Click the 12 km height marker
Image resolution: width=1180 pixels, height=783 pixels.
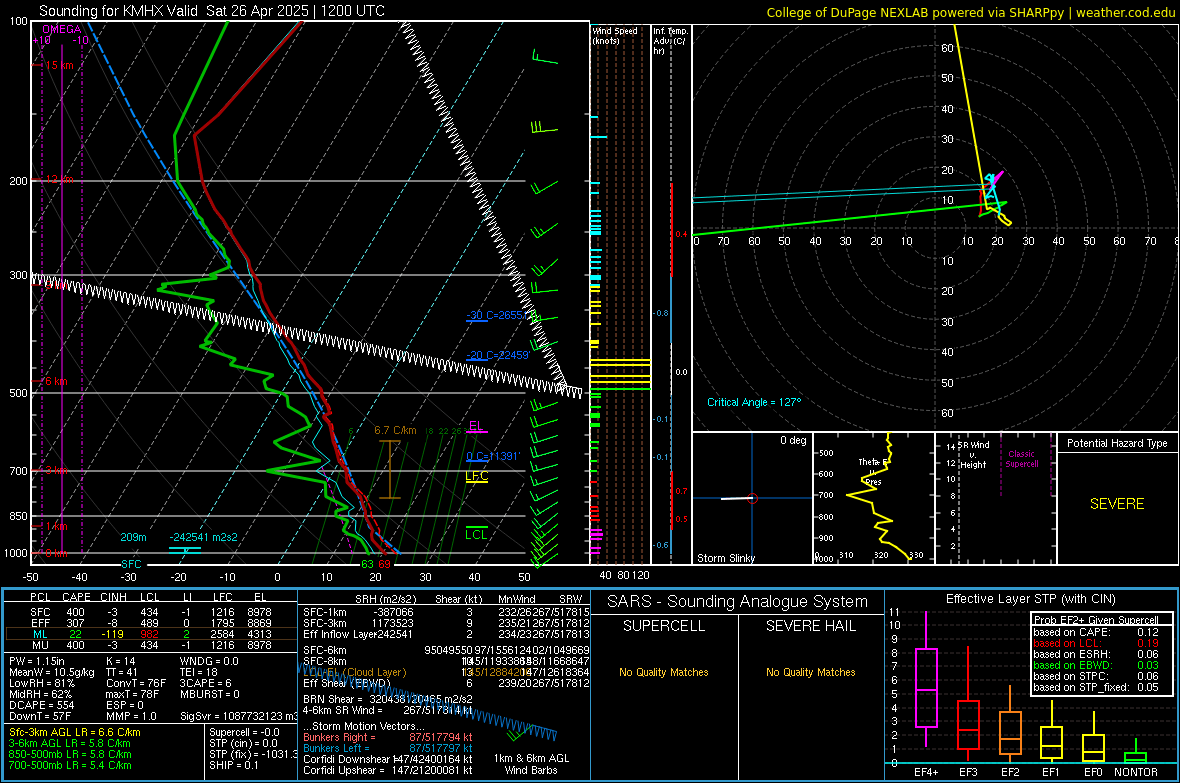click(x=59, y=179)
